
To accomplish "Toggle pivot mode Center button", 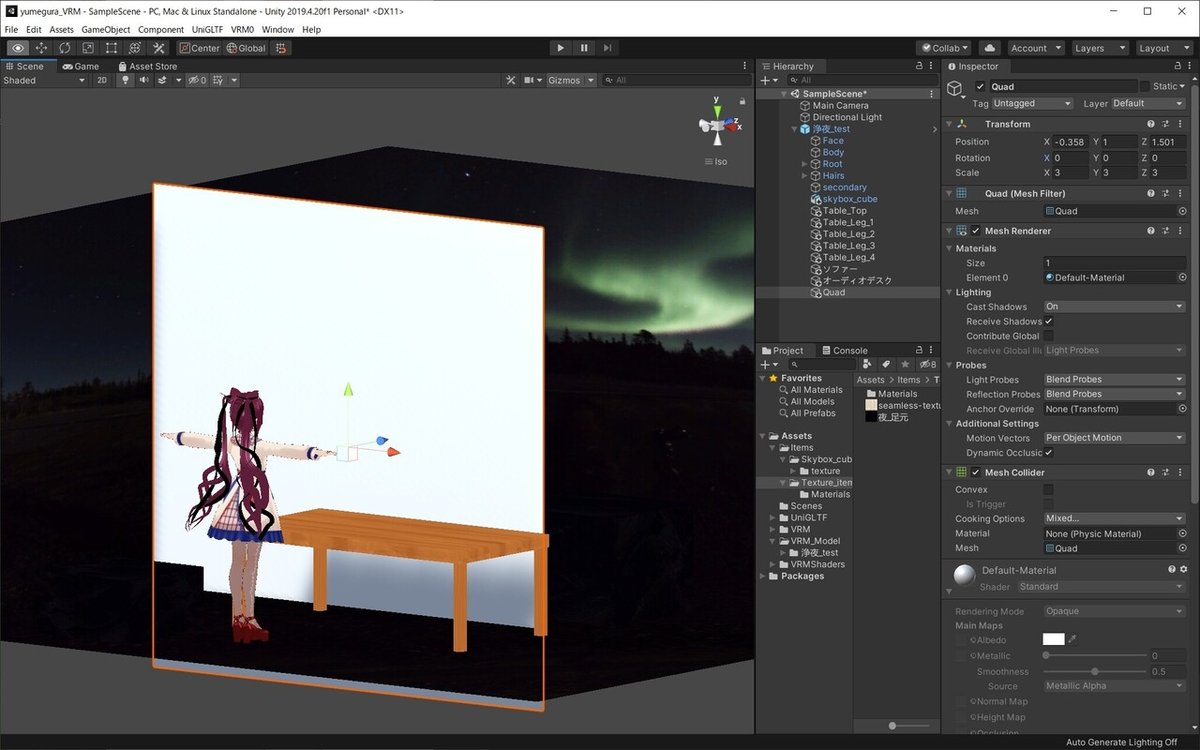I will pyautogui.click(x=200, y=48).
